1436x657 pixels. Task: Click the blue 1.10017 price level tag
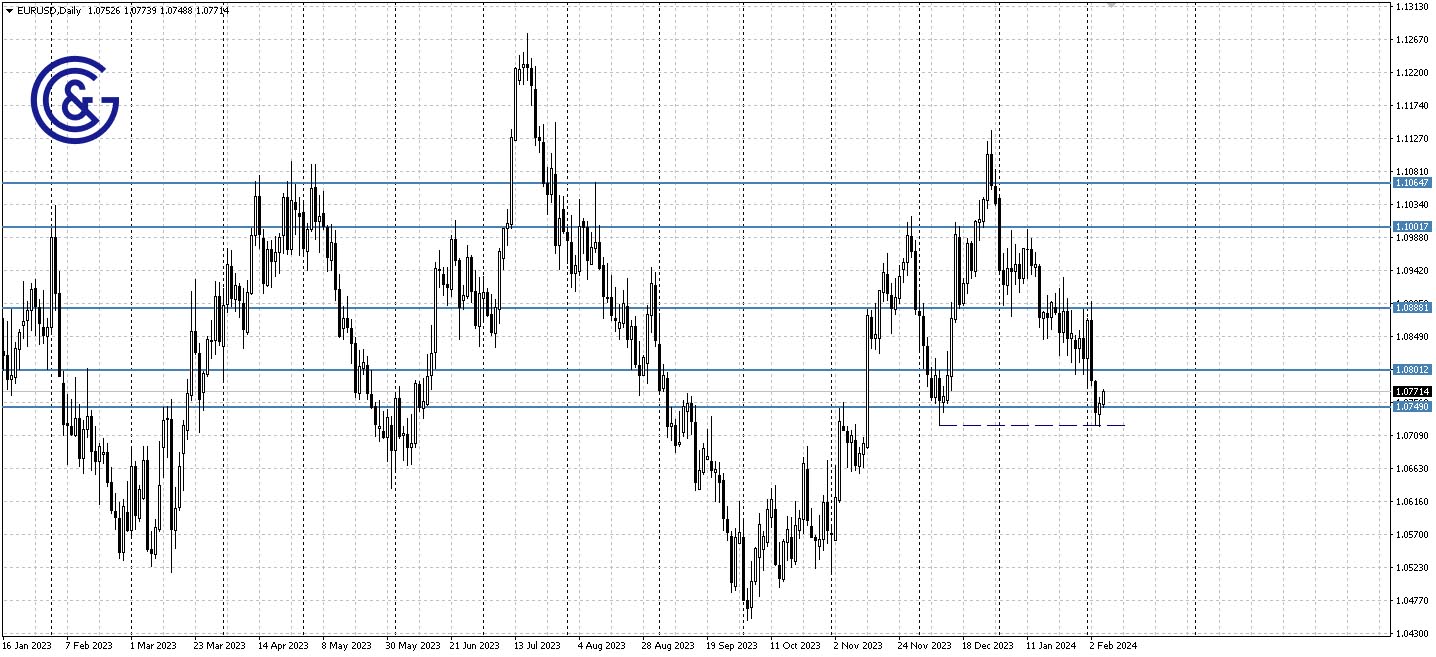click(x=1414, y=228)
